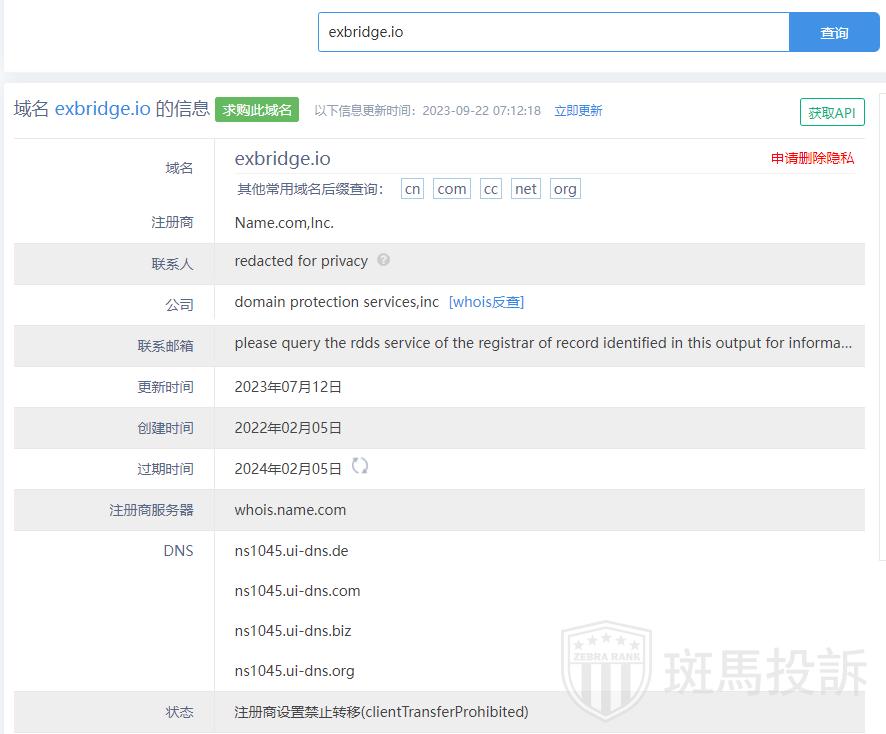886x734 pixels.
Task: Select the org suffix query tag
Action: pyautogui.click(x=565, y=189)
